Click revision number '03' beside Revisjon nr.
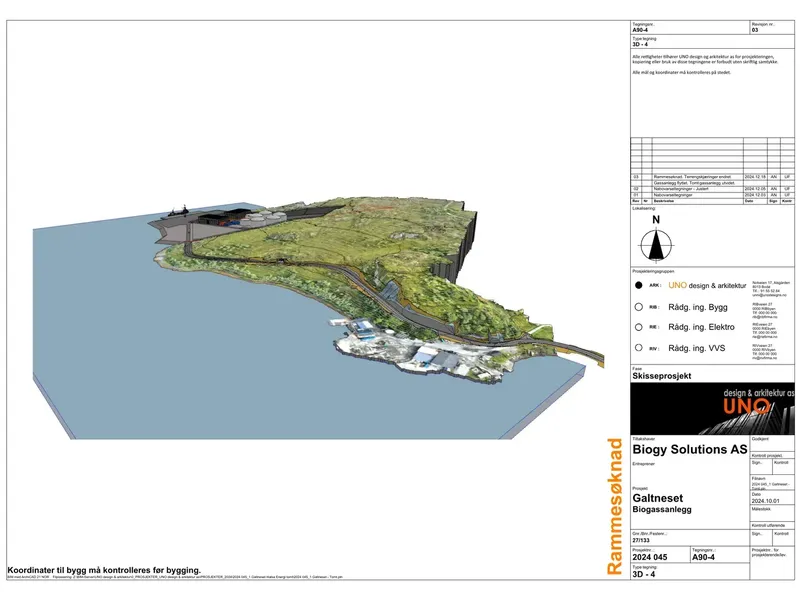 tap(755, 30)
